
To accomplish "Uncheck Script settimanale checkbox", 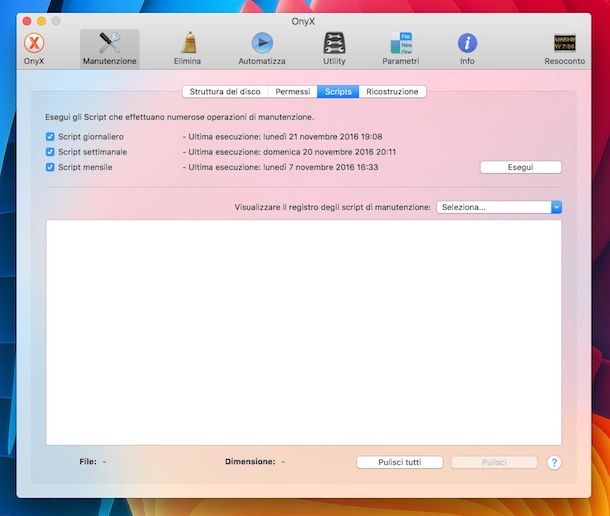I will (x=50, y=152).
